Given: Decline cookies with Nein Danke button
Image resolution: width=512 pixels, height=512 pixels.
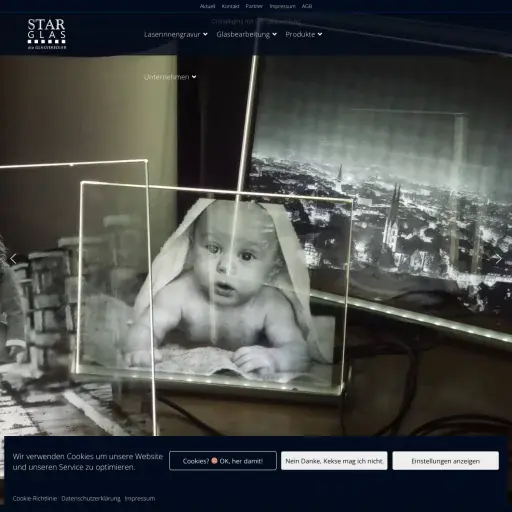Looking at the screenshot, I should coord(334,461).
